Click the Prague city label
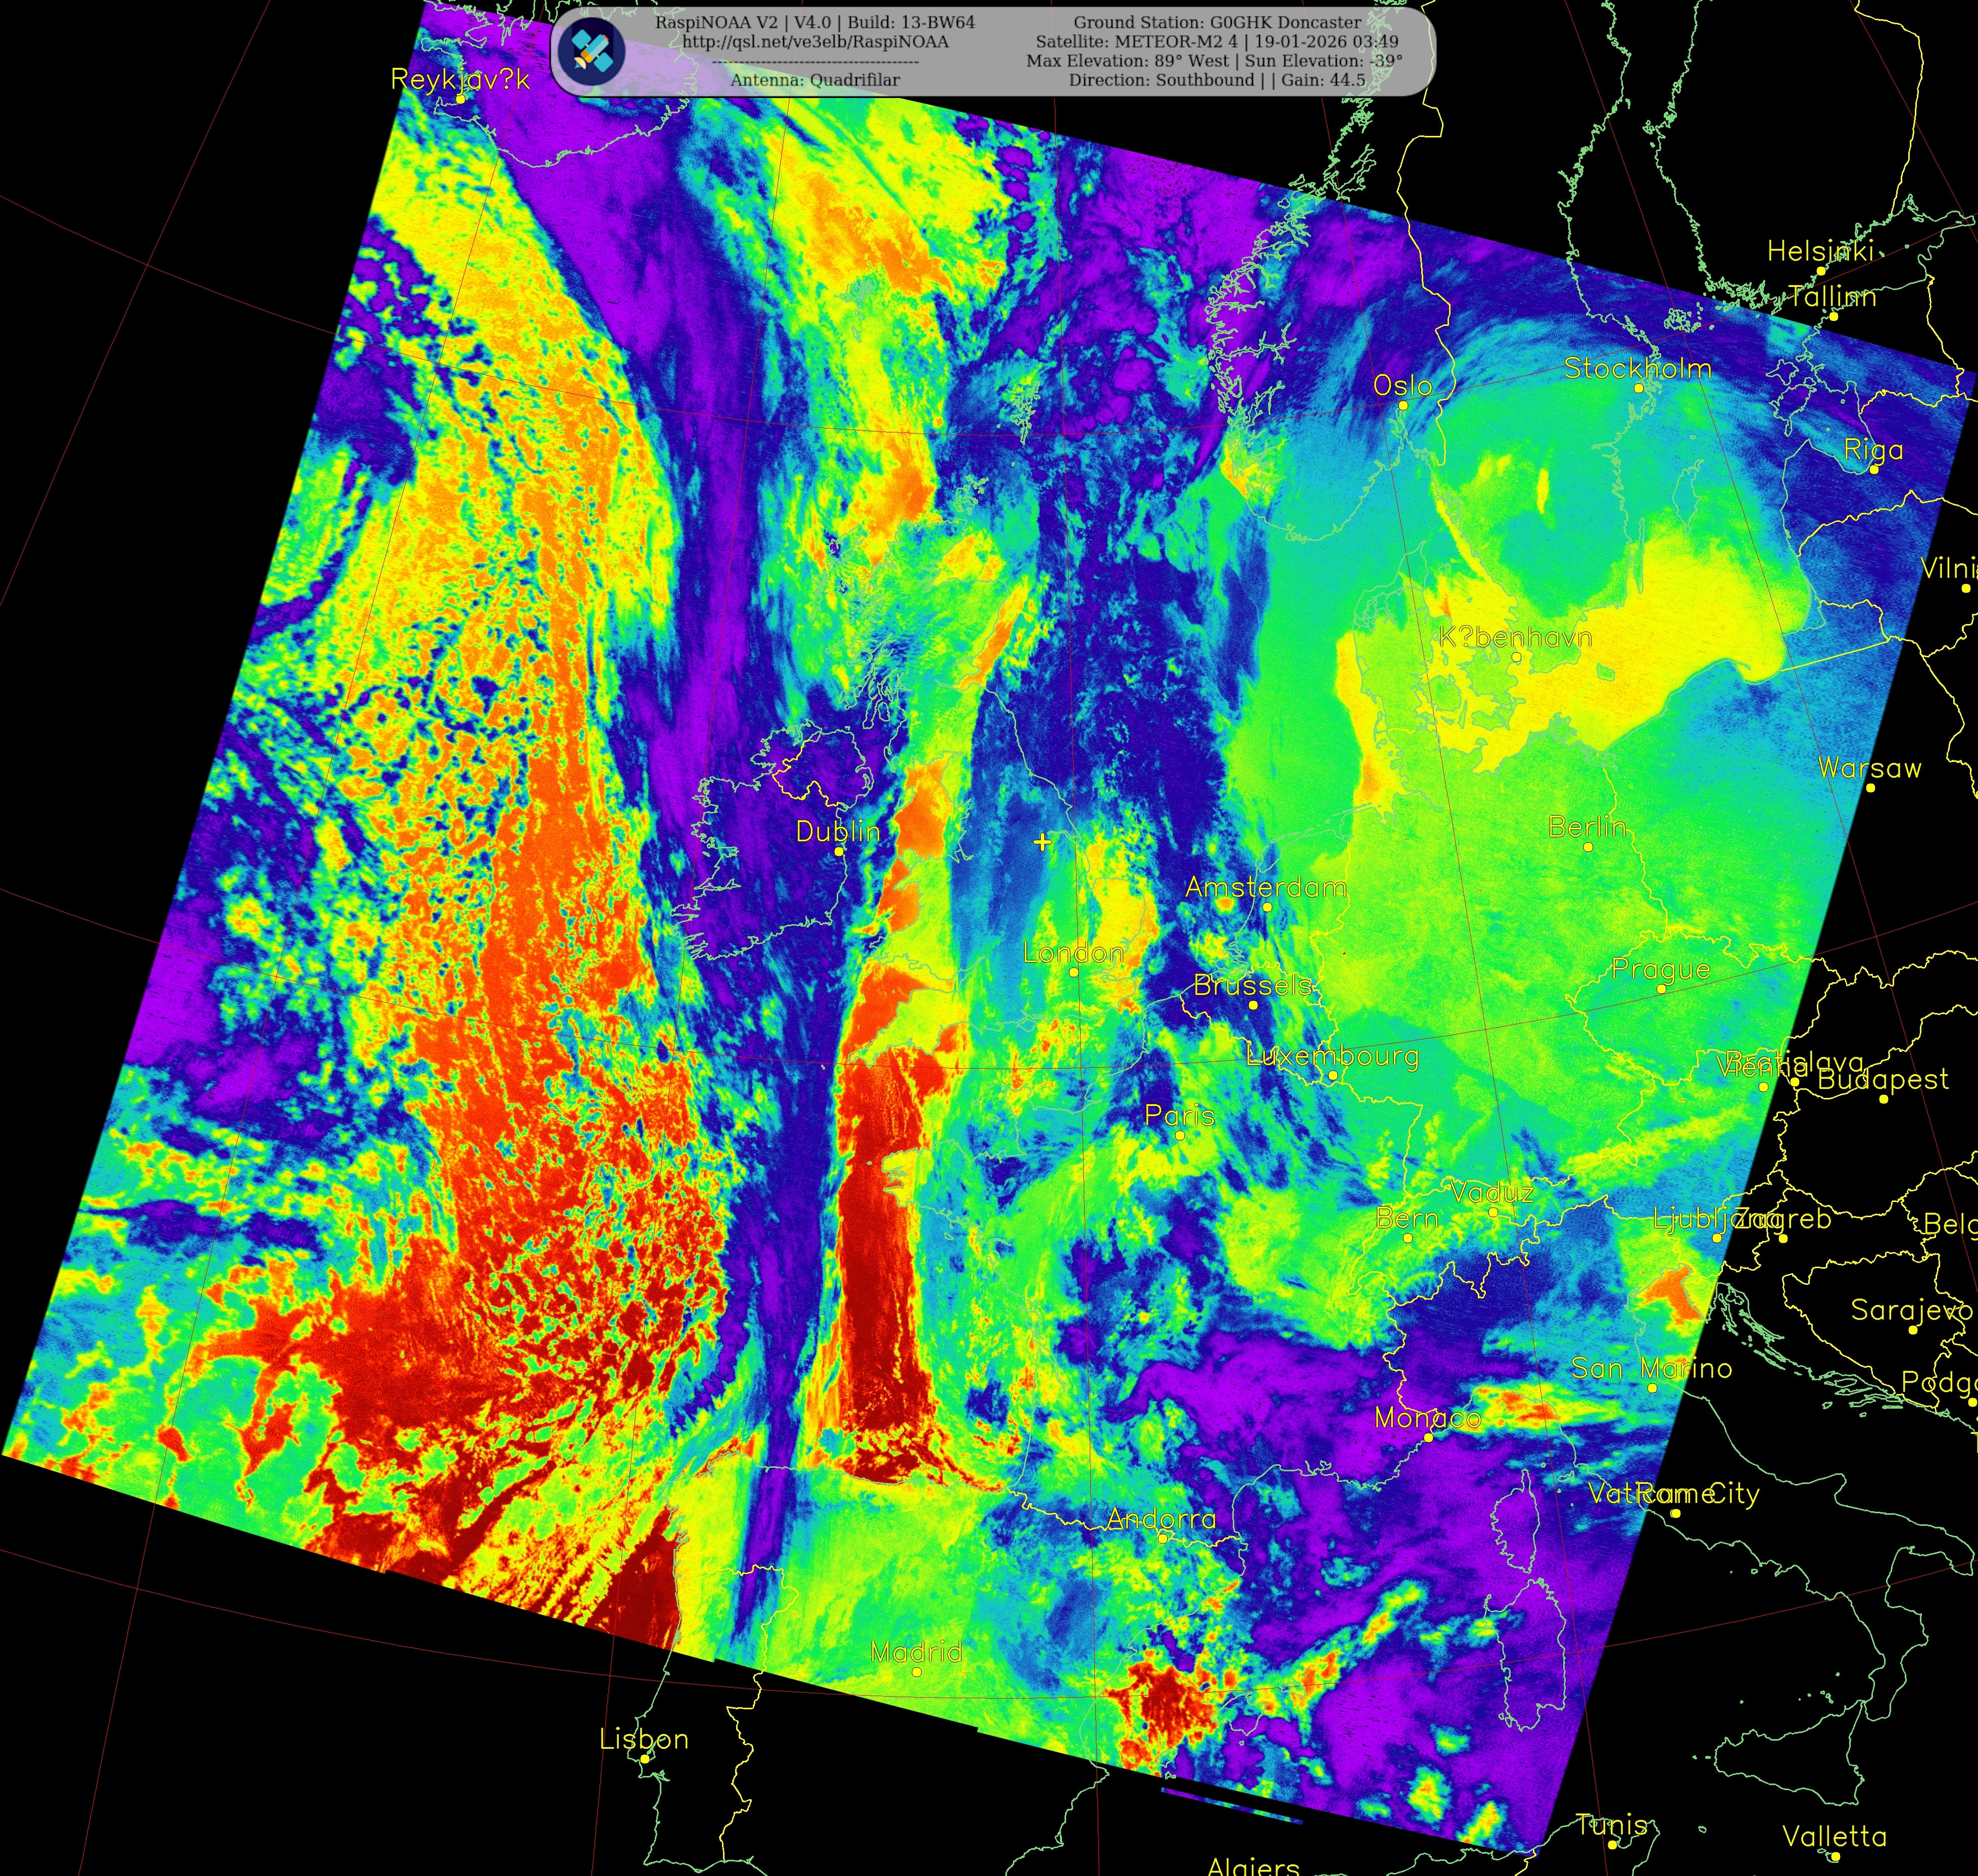Screen dimensions: 1978x1876 (x=1660, y=969)
